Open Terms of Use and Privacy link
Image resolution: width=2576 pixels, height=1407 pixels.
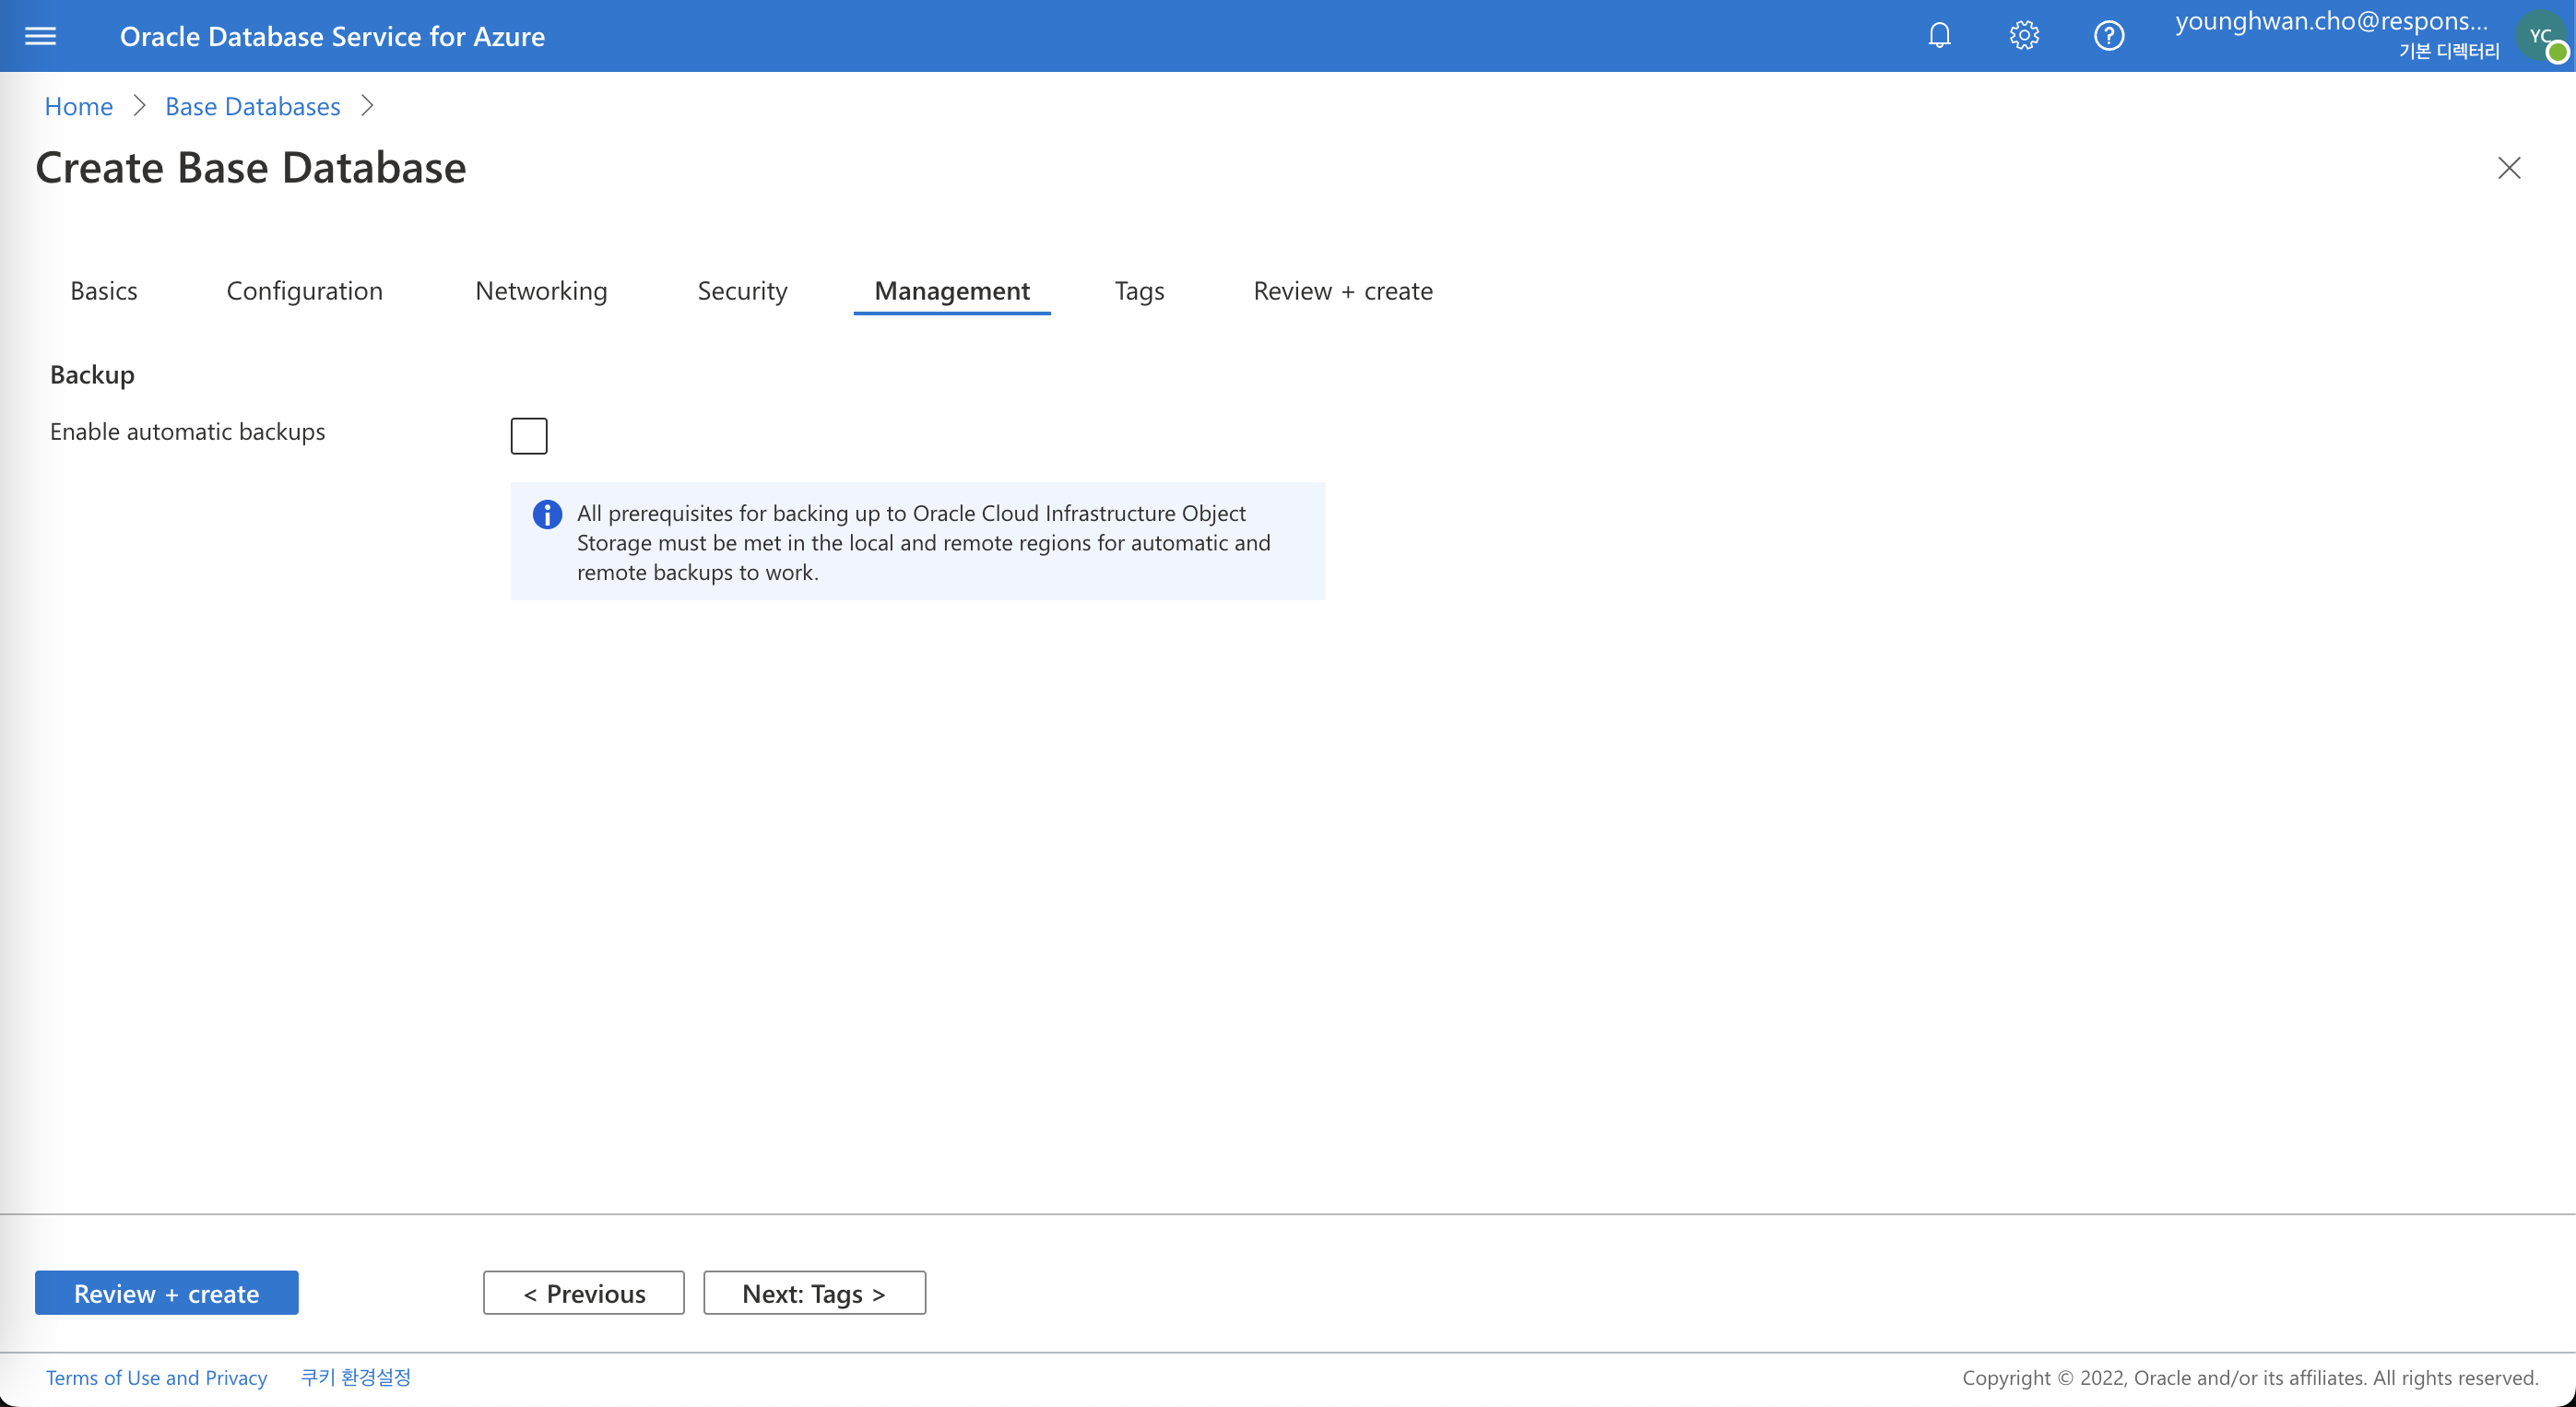click(157, 1378)
